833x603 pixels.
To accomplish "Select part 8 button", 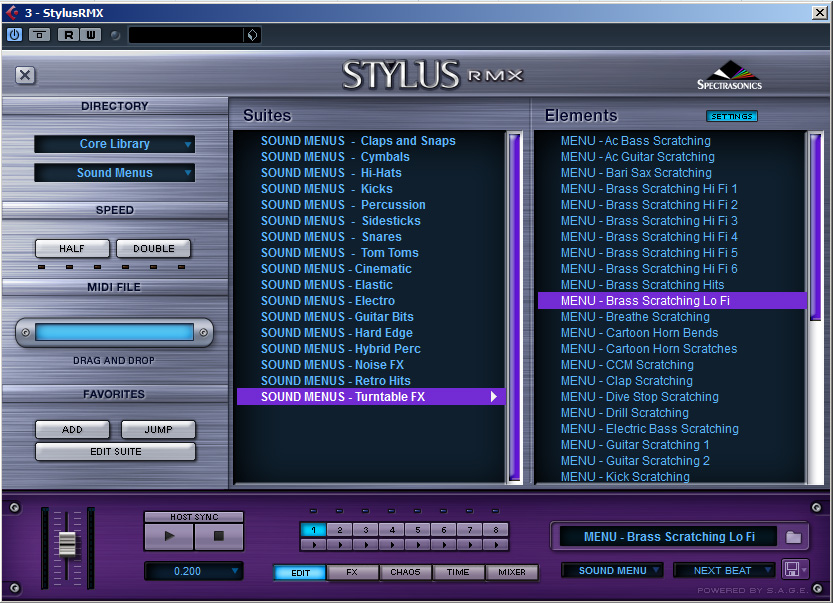I will [496, 530].
